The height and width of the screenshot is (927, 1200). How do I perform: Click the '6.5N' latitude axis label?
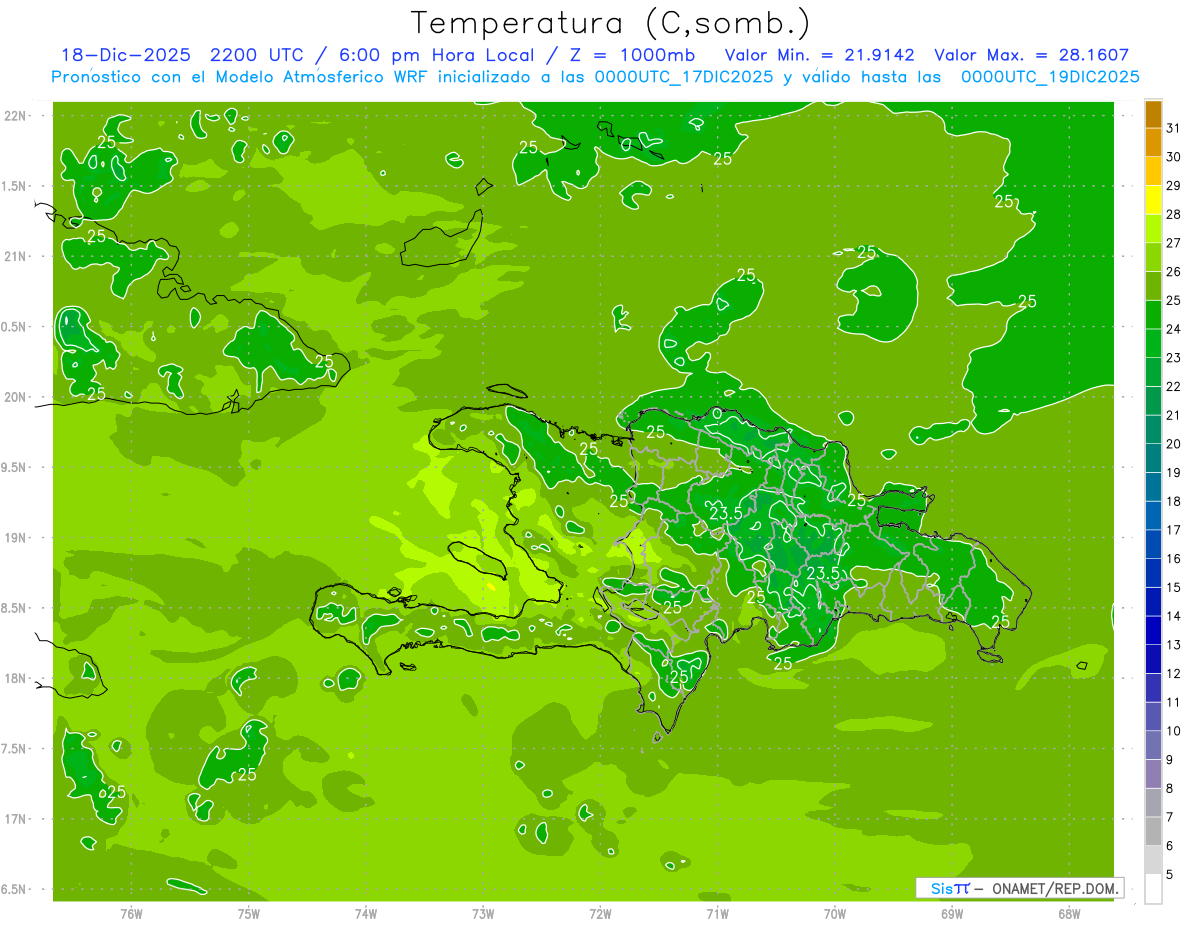(15, 889)
